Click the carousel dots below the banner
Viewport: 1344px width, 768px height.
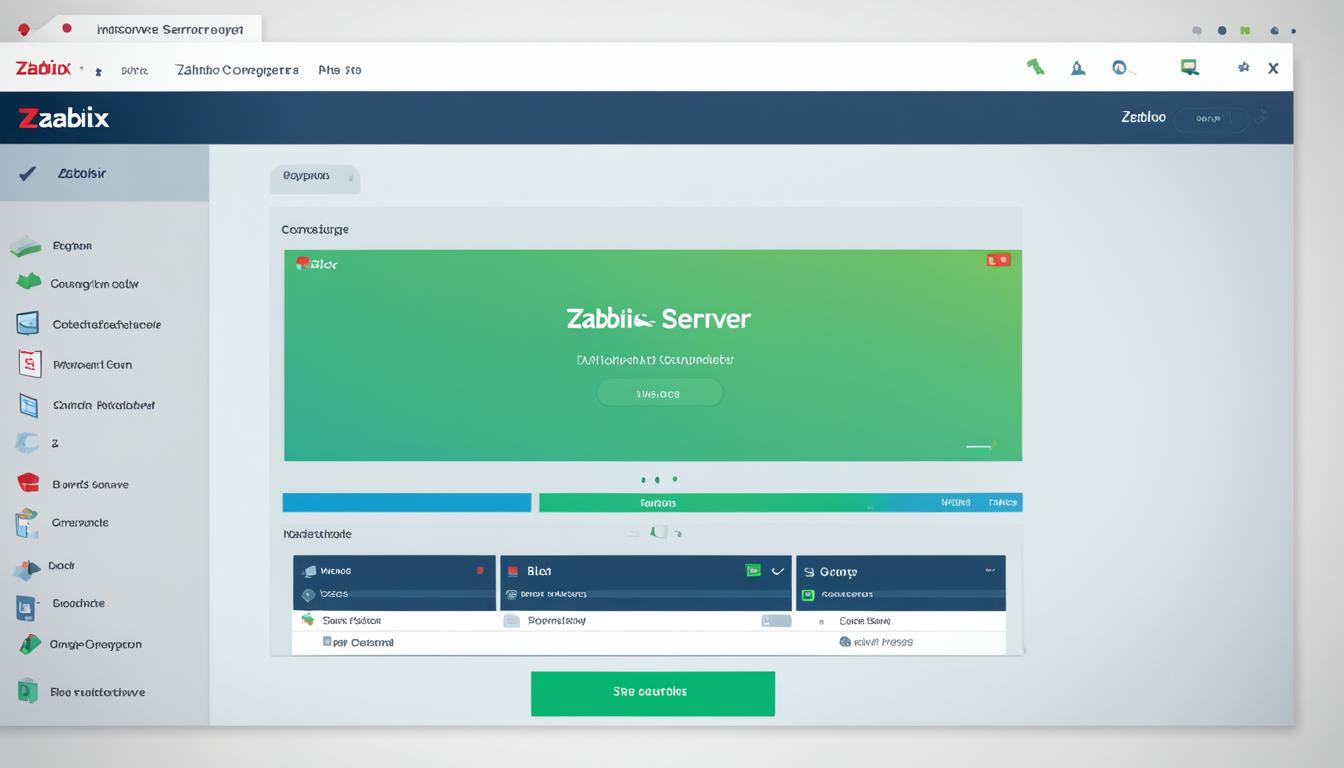(658, 480)
